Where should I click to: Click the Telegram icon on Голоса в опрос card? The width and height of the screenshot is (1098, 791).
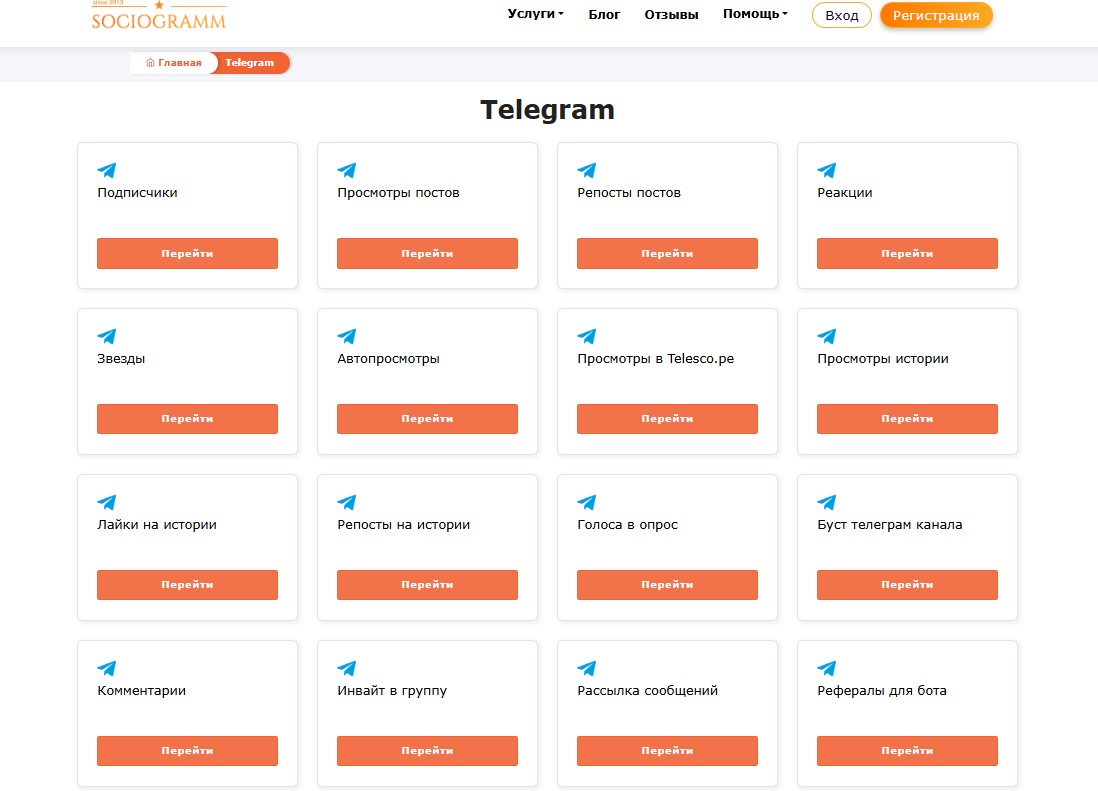pos(587,502)
